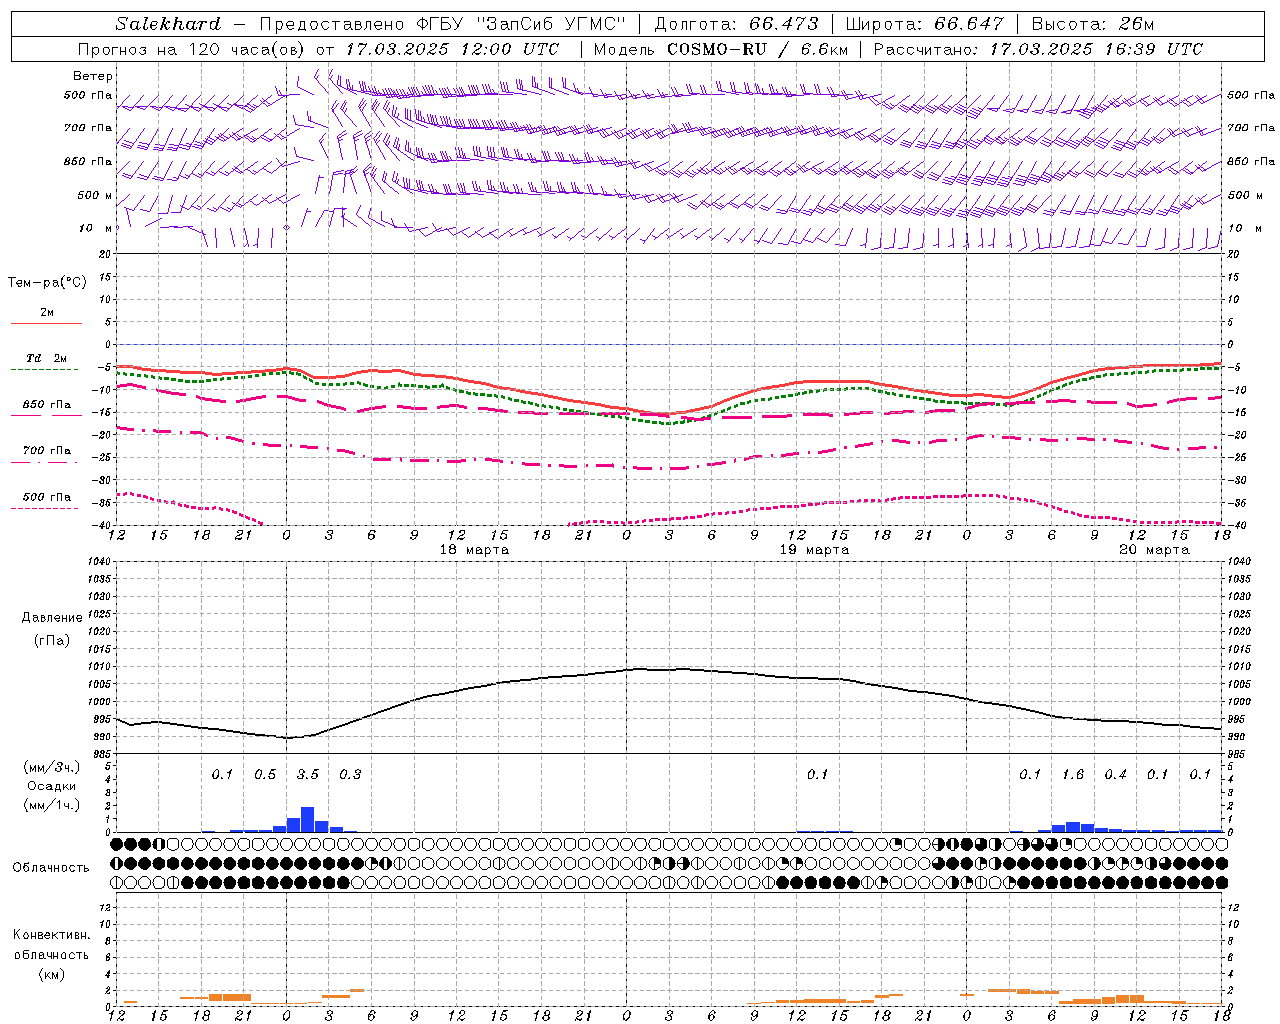This screenshot has height=1024, width=1280.
Task: Click the 'Тем-ра(°C)' temperature panel label
Action: coord(47,283)
